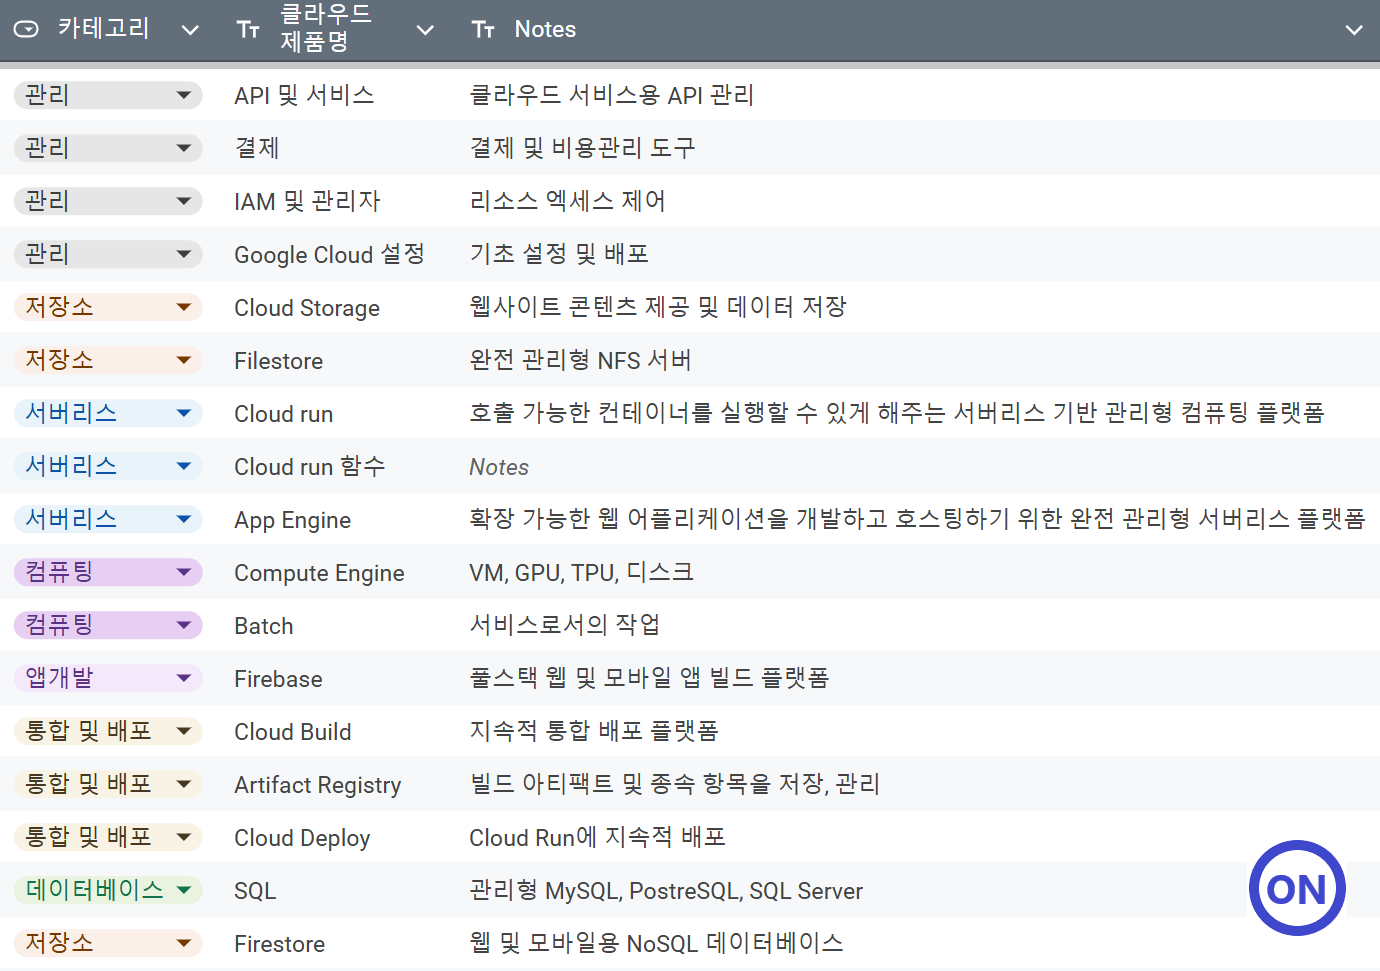Select the SQL product cell
This screenshot has height=971, width=1380.
(x=255, y=891)
